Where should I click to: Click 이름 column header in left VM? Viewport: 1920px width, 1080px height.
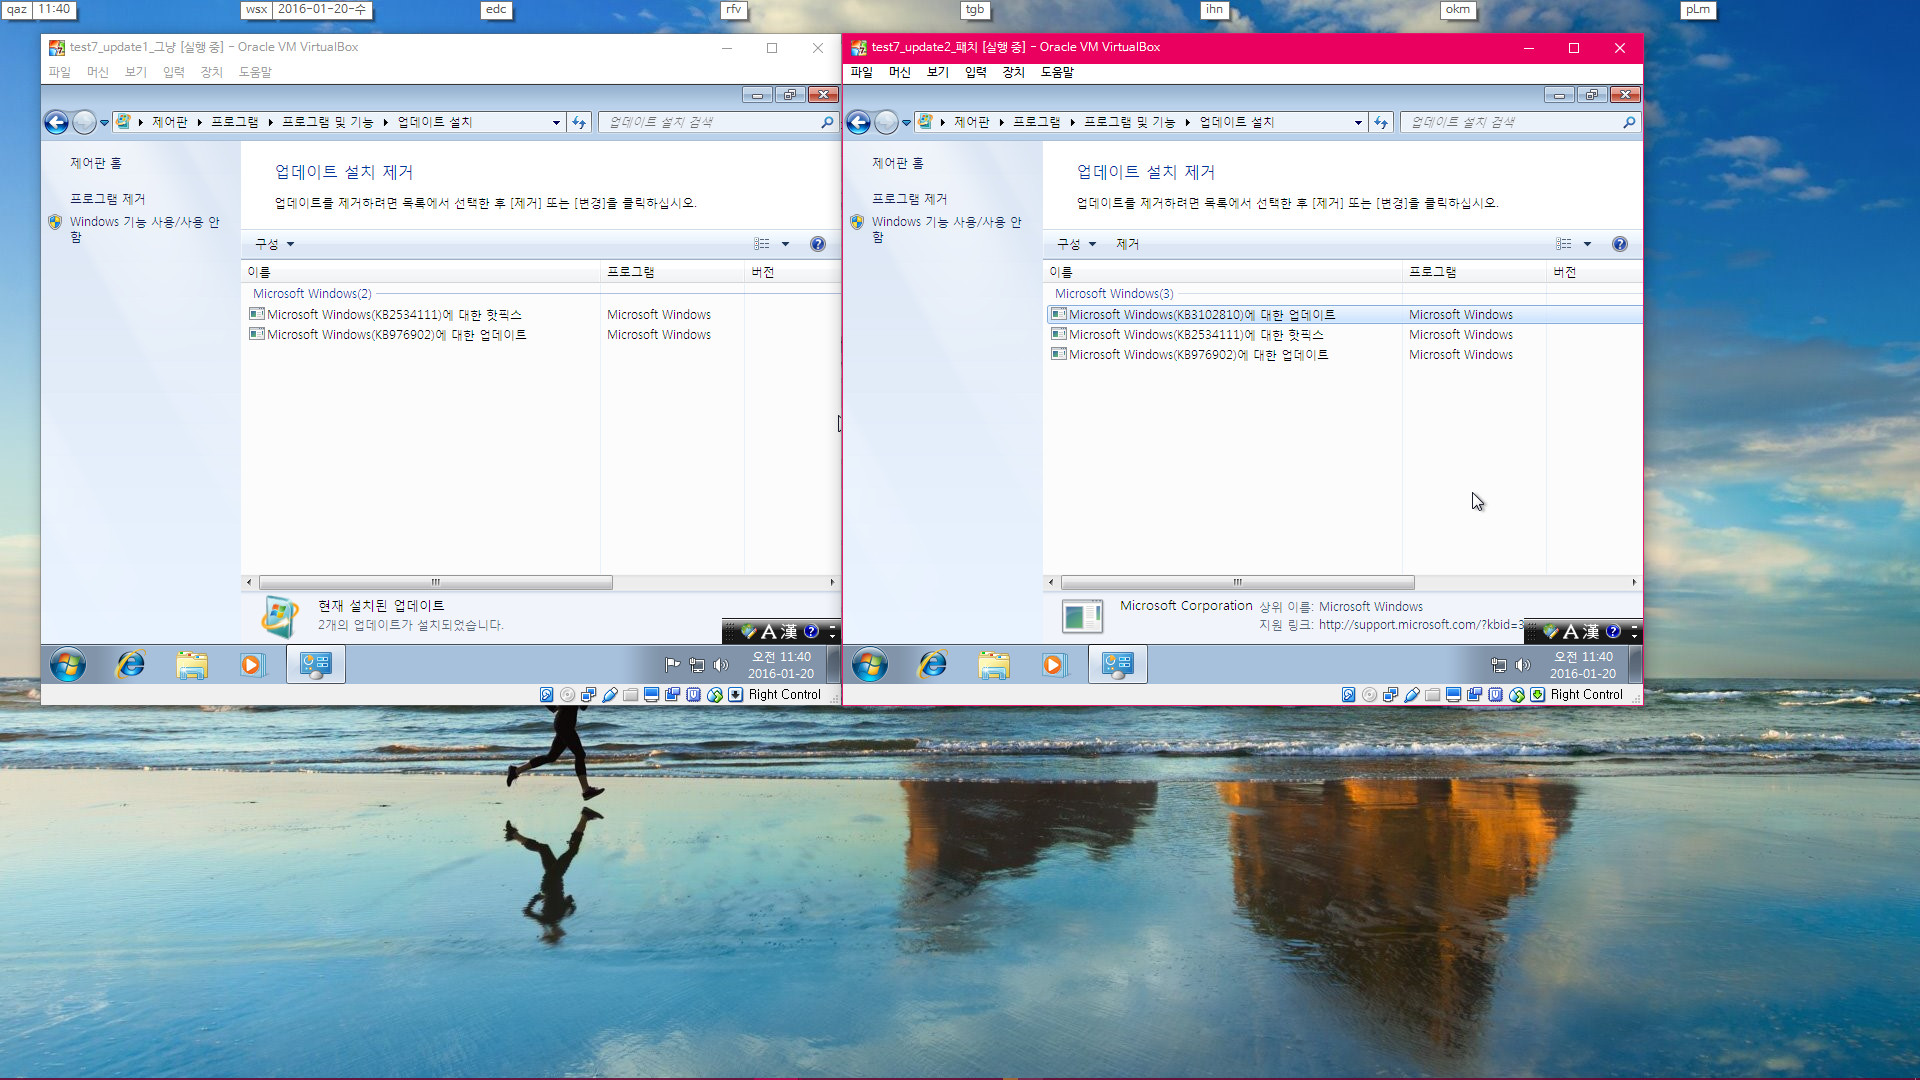(x=421, y=272)
